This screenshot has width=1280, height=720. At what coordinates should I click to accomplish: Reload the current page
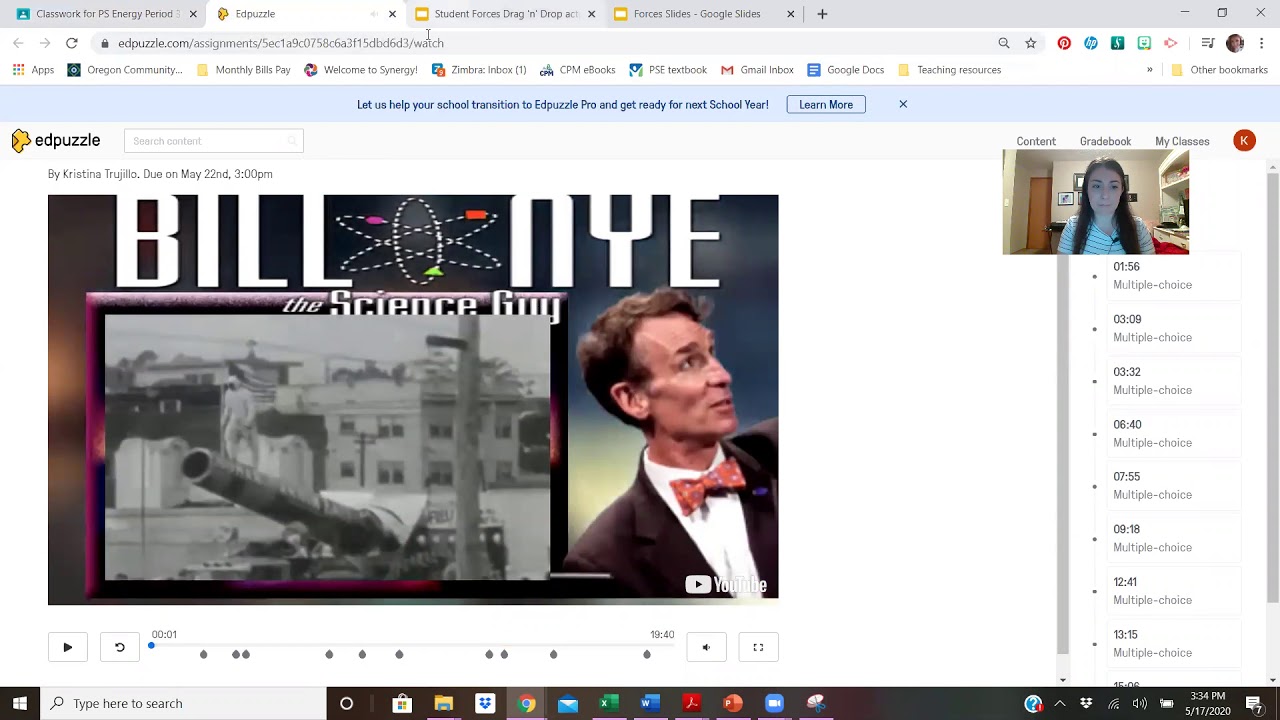(72, 43)
